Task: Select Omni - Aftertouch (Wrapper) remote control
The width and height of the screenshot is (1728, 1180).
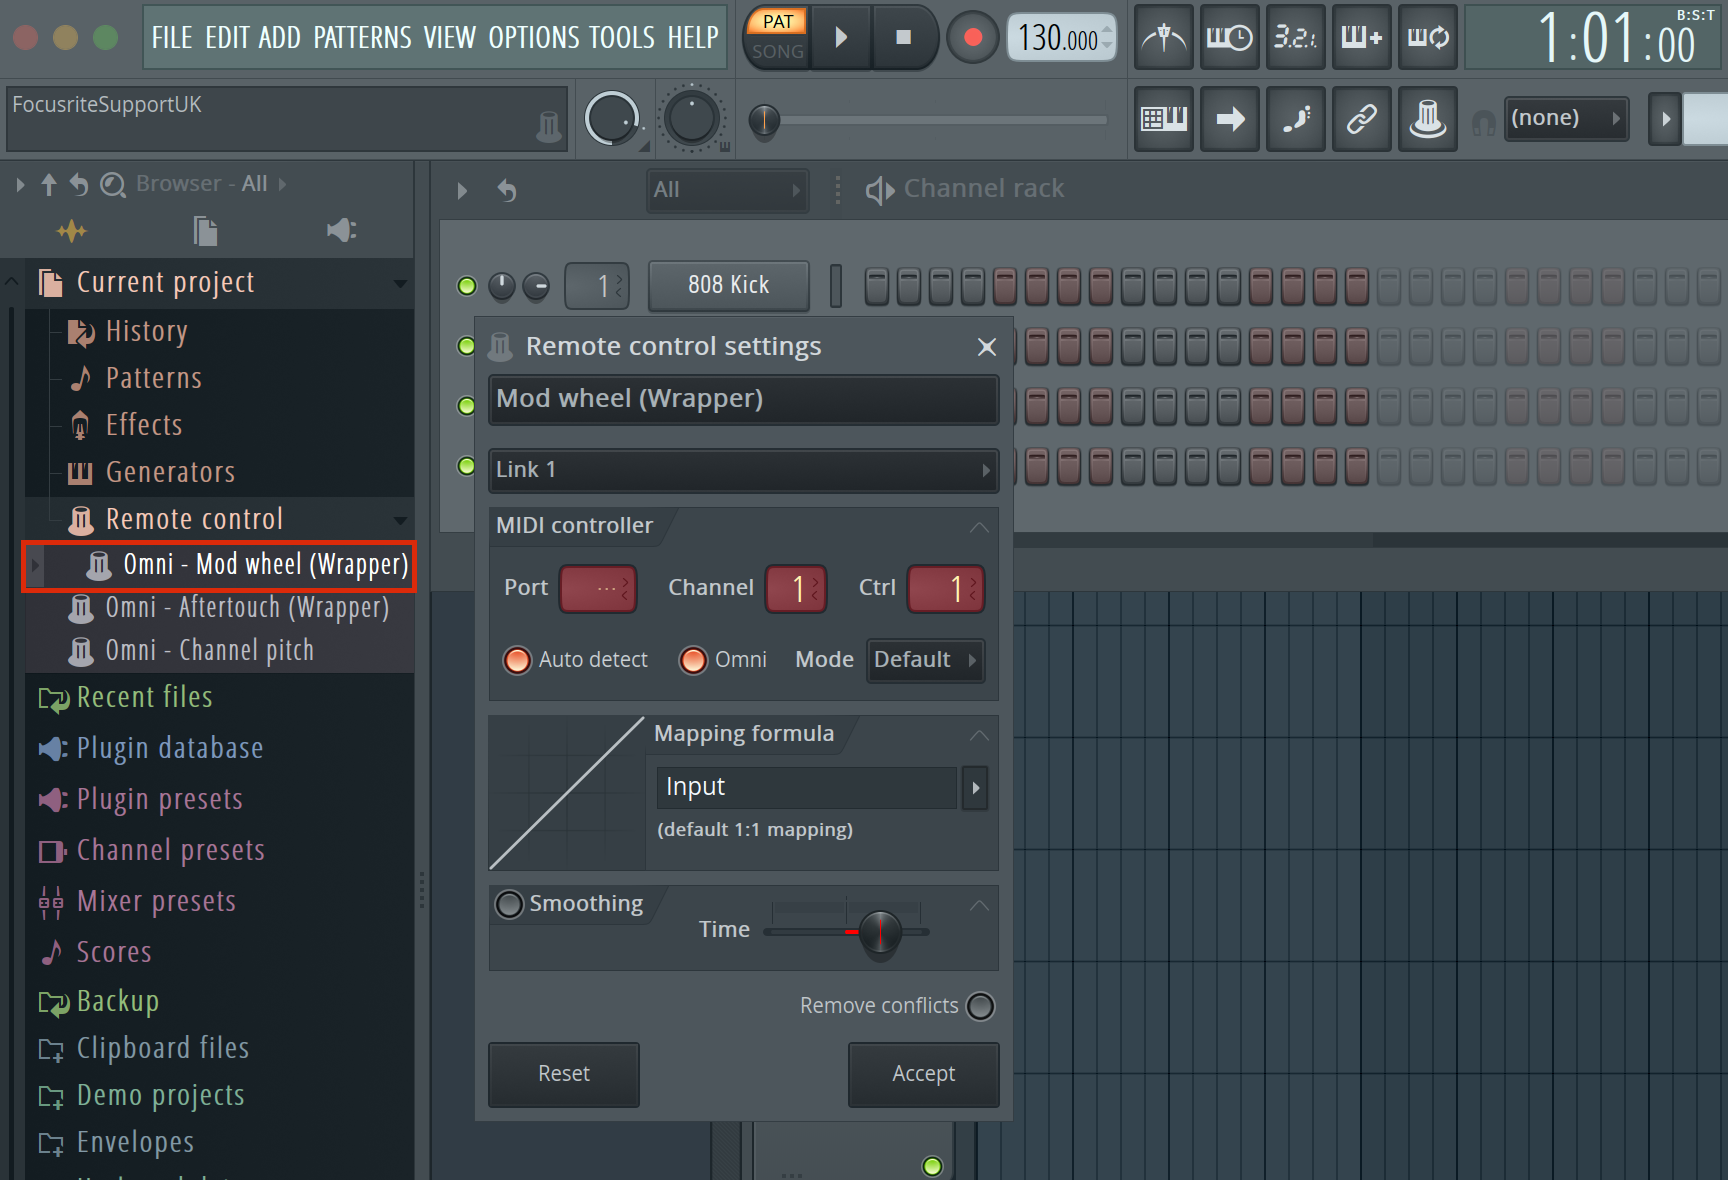Action: click(x=247, y=607)
